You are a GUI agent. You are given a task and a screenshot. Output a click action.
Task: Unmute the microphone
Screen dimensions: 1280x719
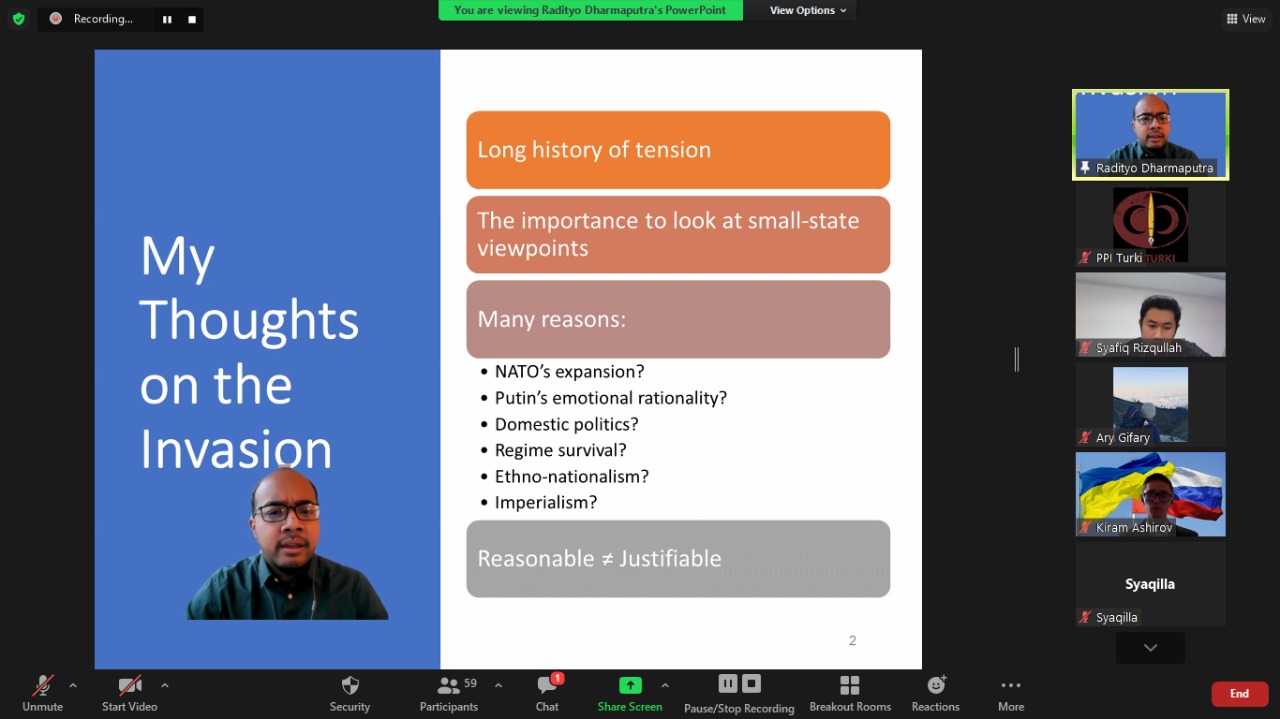coord(42,693)
